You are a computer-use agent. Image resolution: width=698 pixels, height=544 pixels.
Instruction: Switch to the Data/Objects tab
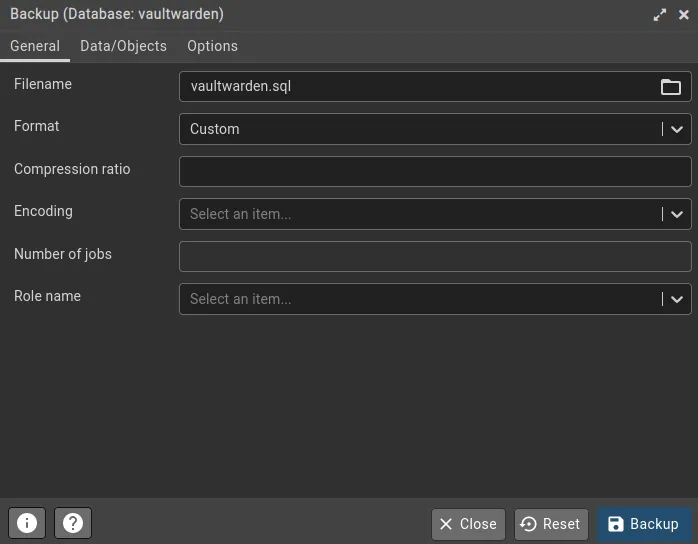[x=123, y=46]
